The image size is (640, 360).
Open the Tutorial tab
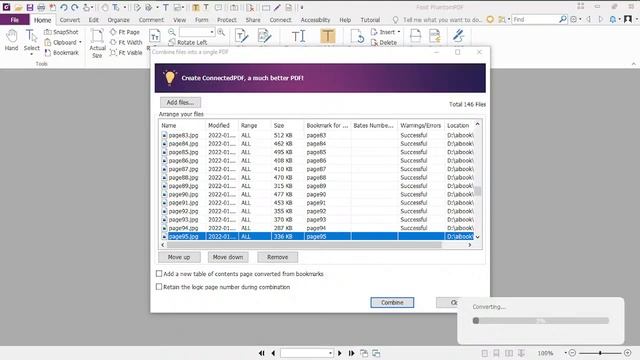point(370,20)
